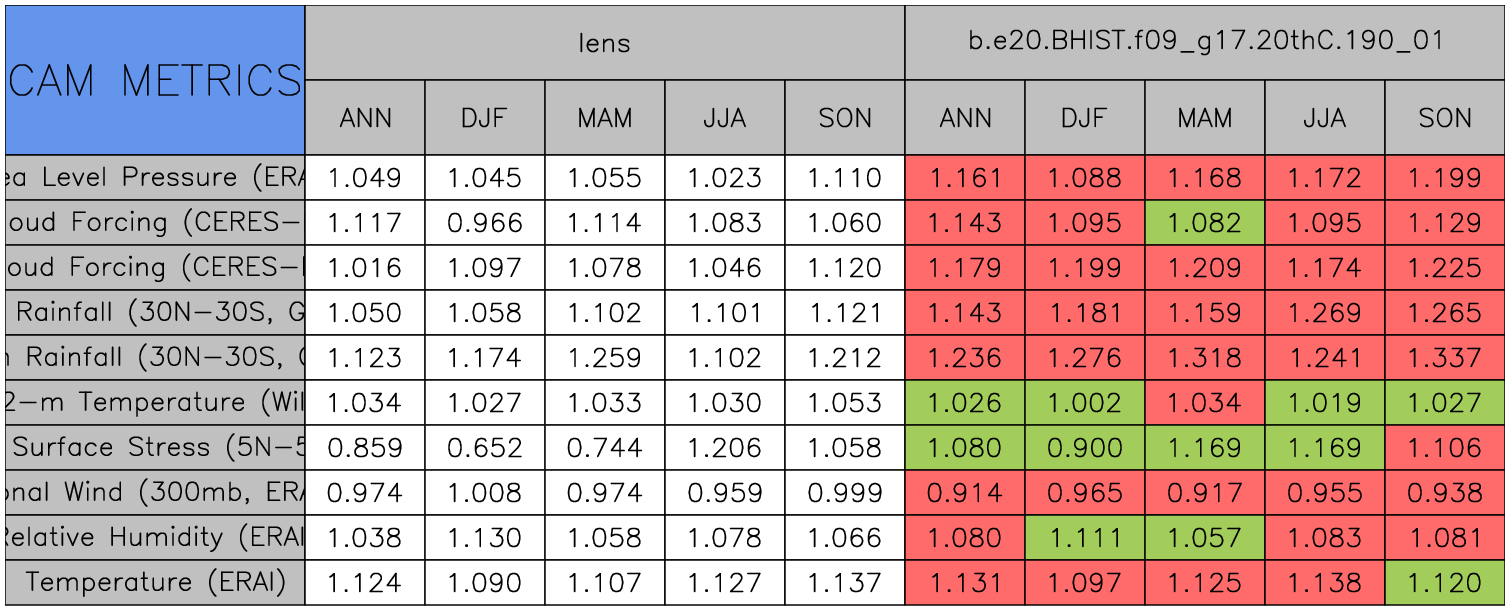Click the Temperature (ERAI) row label
Image resolution: width=1510 pixels, height=611 pixels.
155,582
